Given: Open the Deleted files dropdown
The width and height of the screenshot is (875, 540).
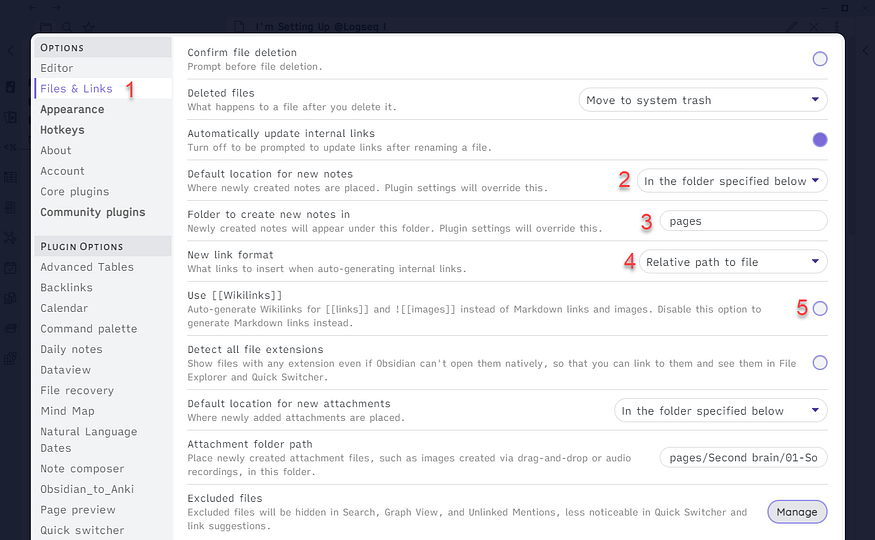Looking at the screenshot, I should click(x=703, y=100).
